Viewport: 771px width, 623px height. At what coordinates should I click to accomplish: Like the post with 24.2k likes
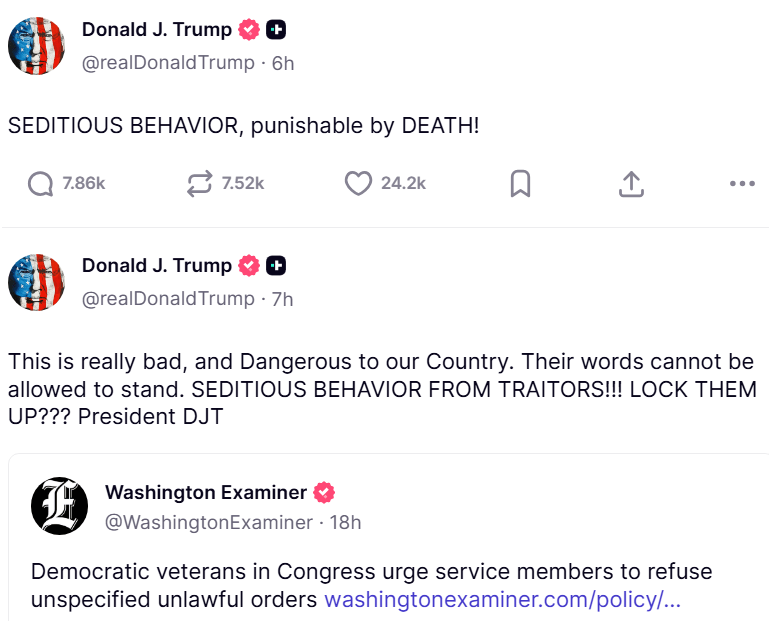358,184
